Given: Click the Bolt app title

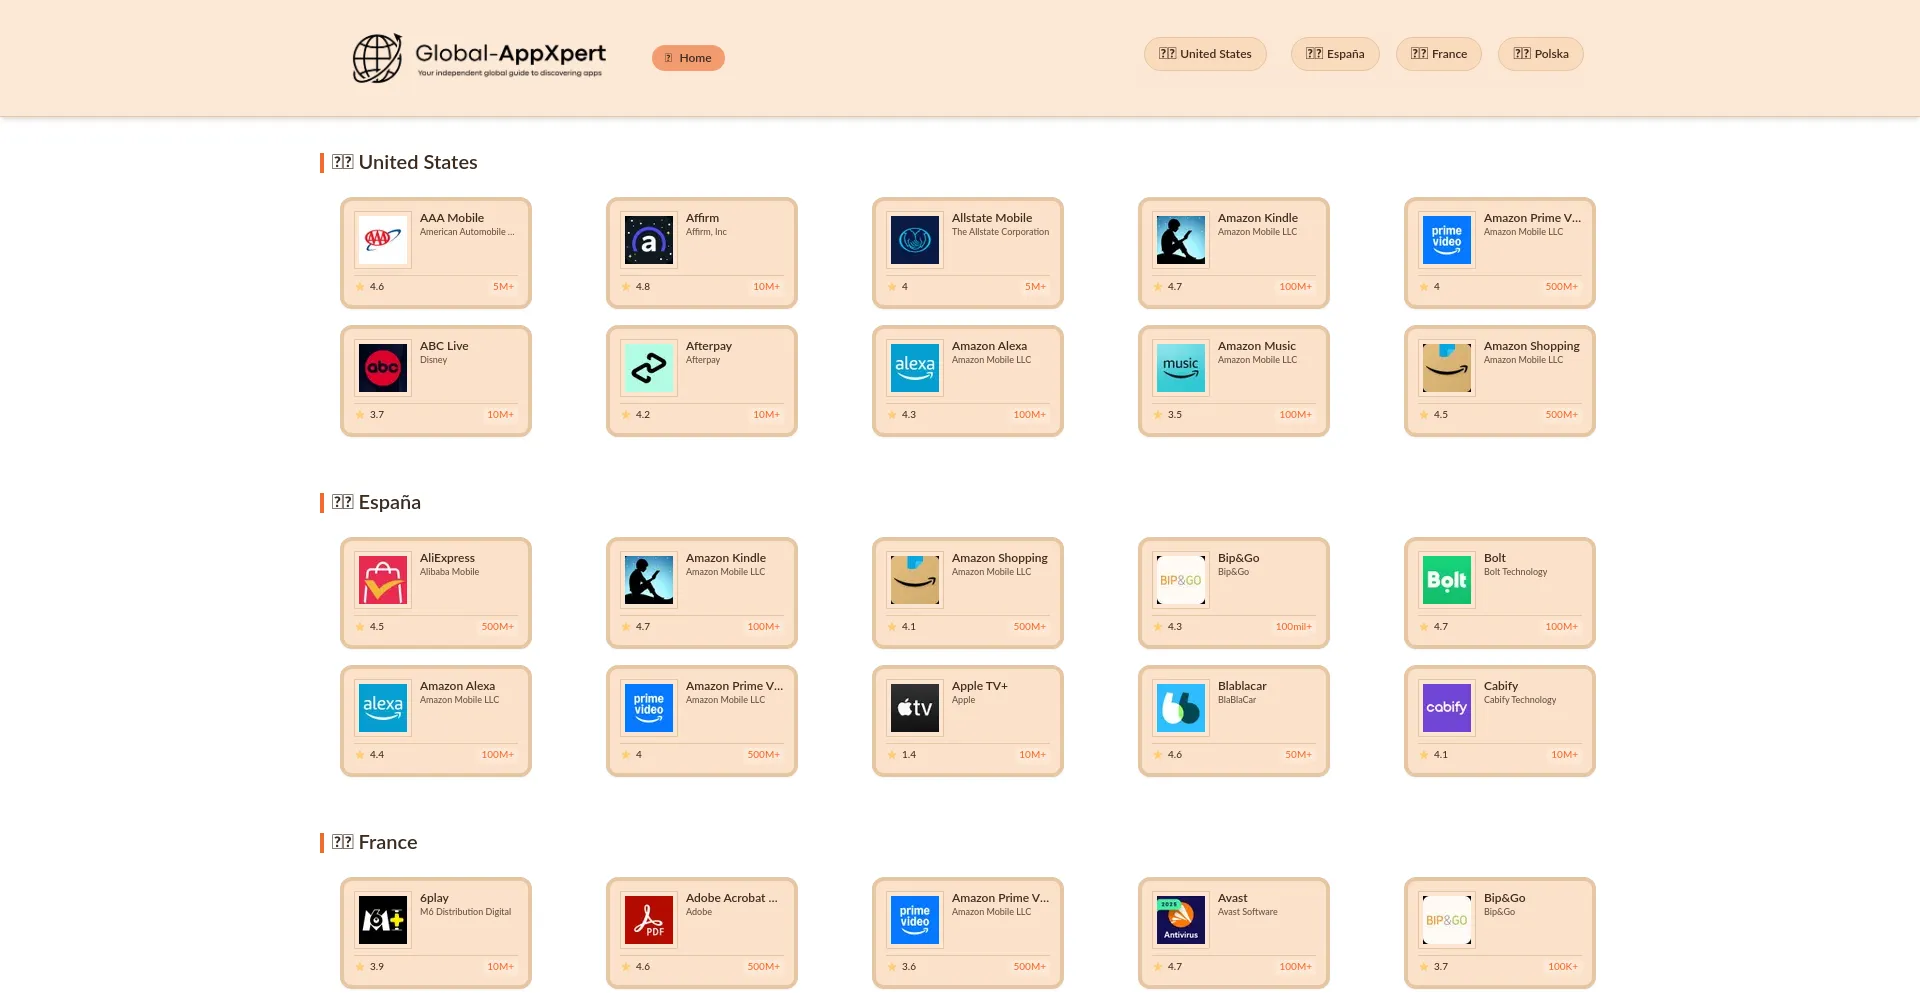Looking at the screenshot, I should coord(1495,558).
